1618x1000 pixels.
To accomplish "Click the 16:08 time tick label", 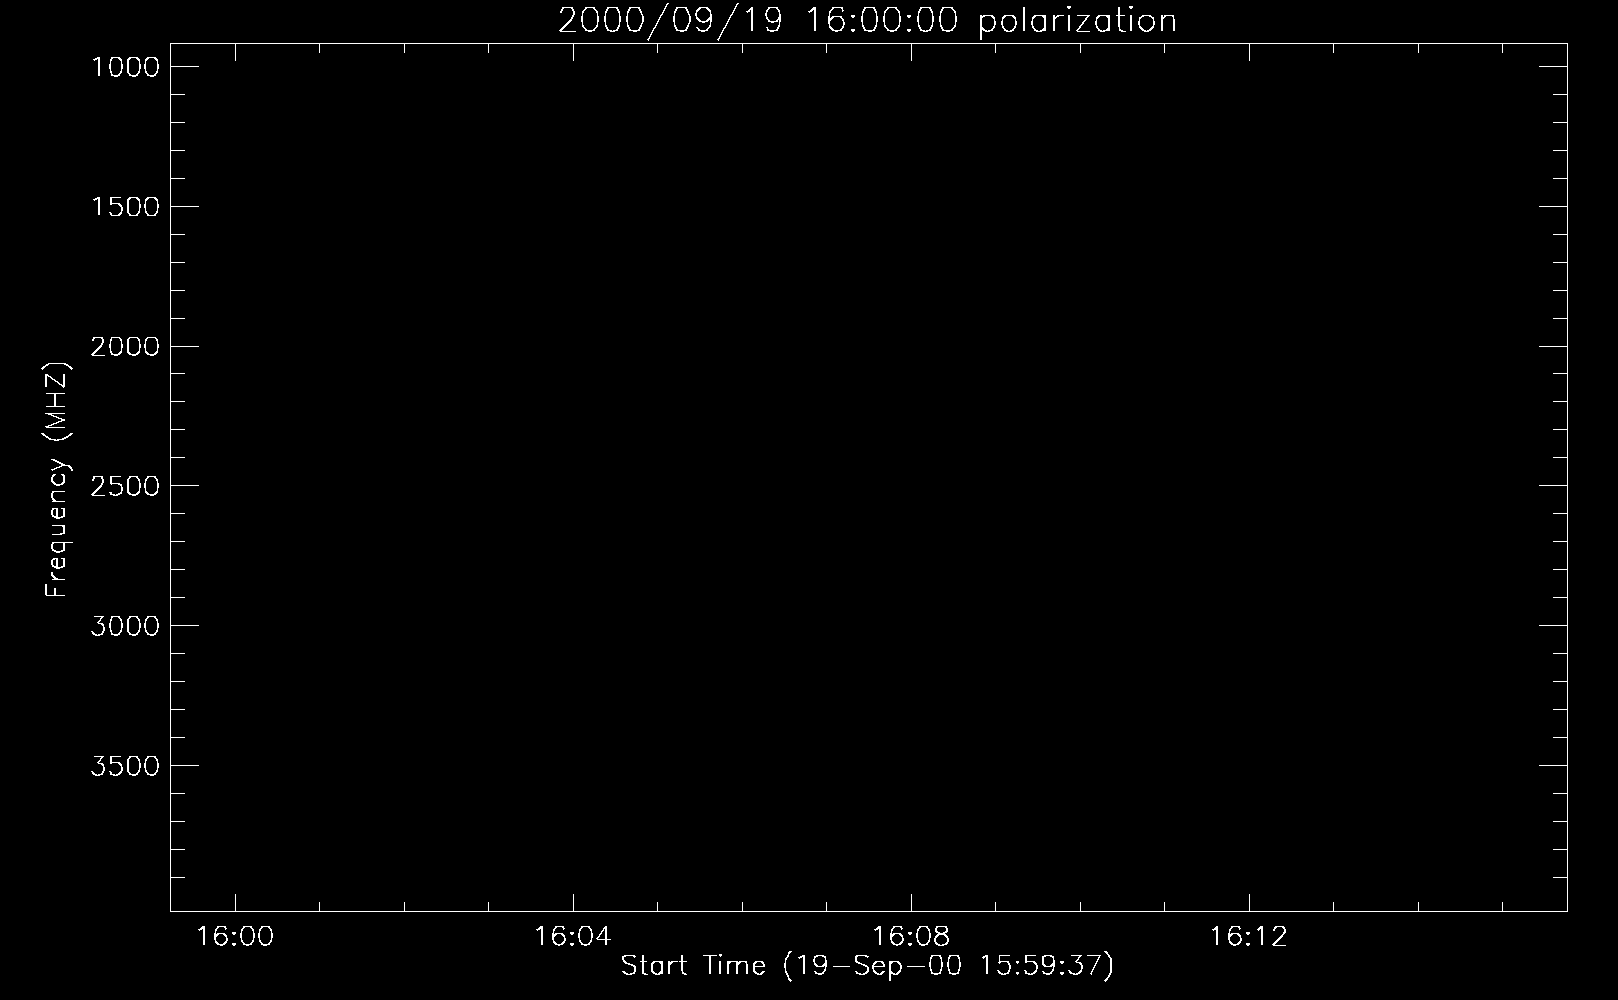I will (x=911, y=937).
